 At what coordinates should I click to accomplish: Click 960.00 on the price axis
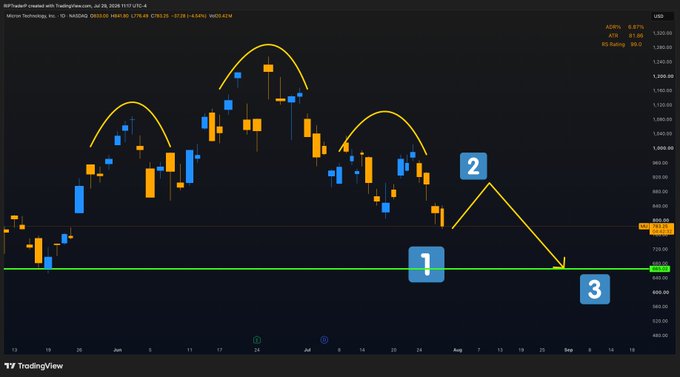point(660,163)
